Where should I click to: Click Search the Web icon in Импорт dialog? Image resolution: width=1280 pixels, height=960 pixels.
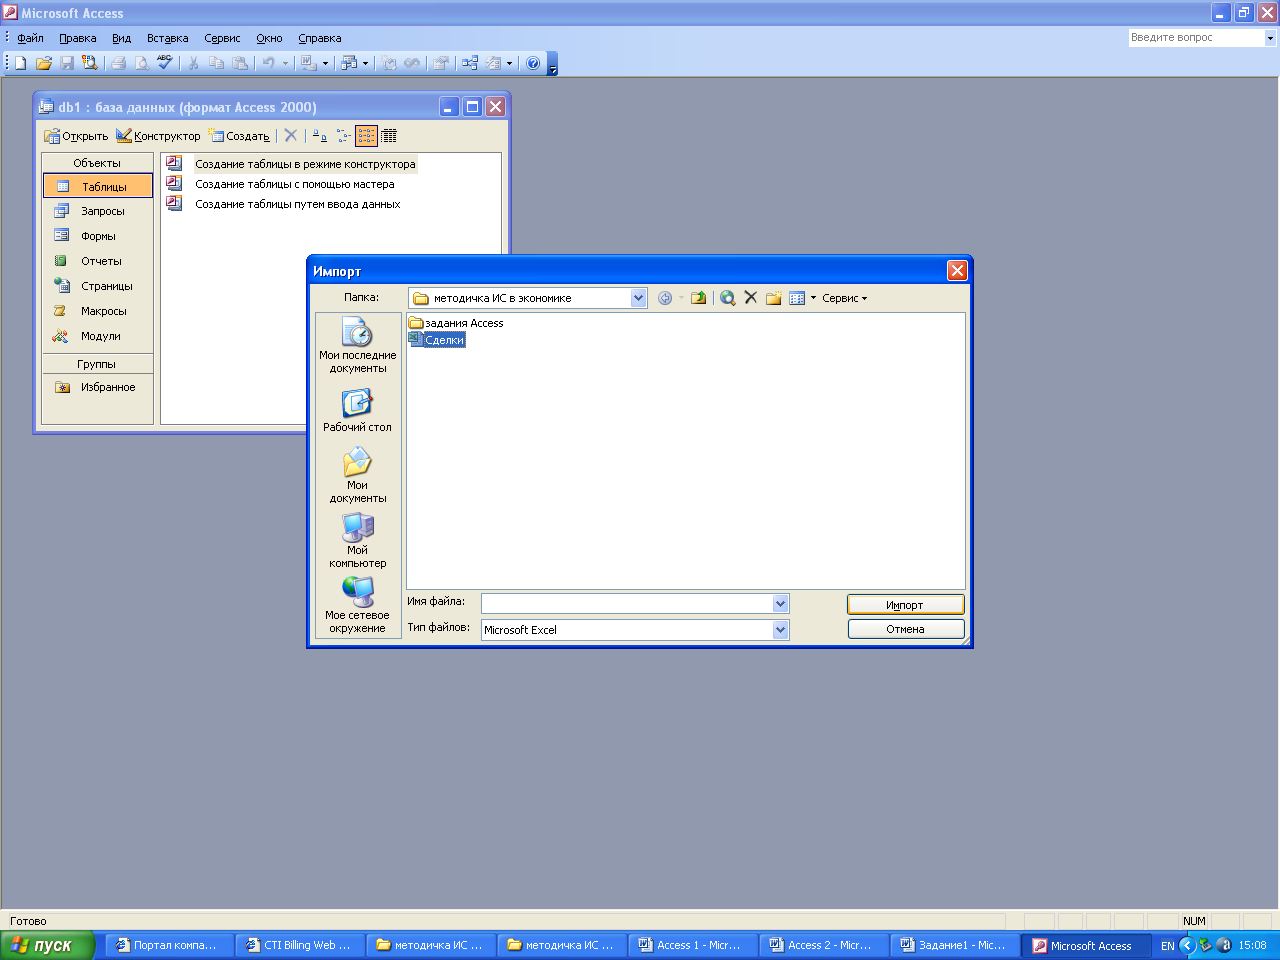click(727, 298)
